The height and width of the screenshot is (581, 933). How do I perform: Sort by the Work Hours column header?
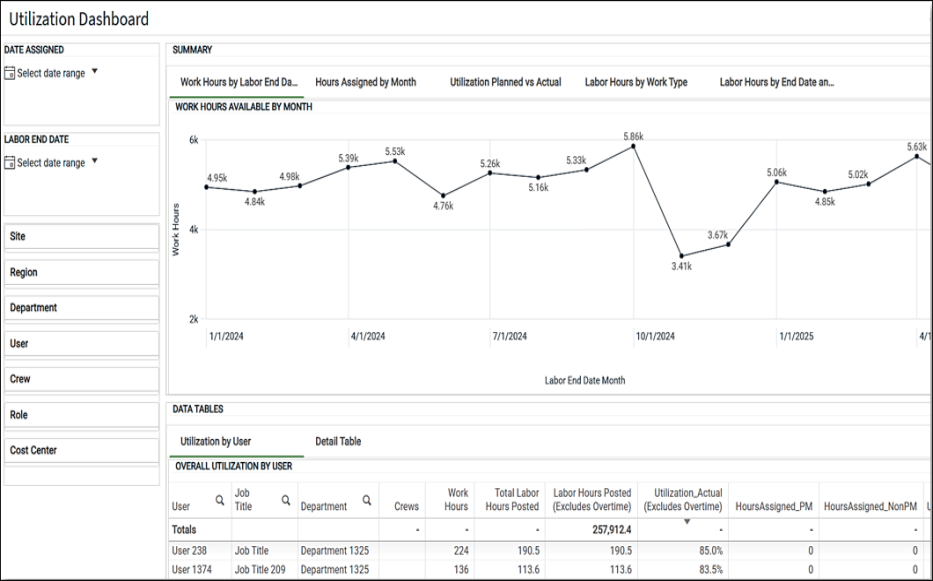point(457,499)
